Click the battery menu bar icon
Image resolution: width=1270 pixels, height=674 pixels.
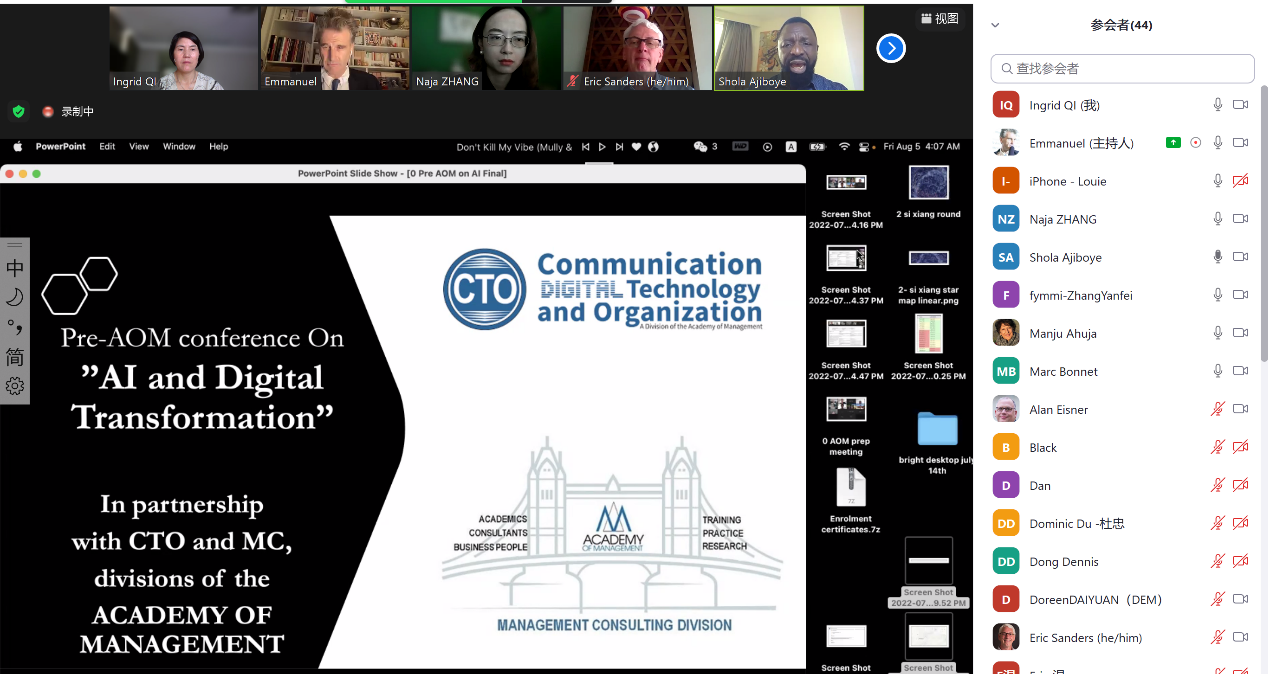(817, 147)
